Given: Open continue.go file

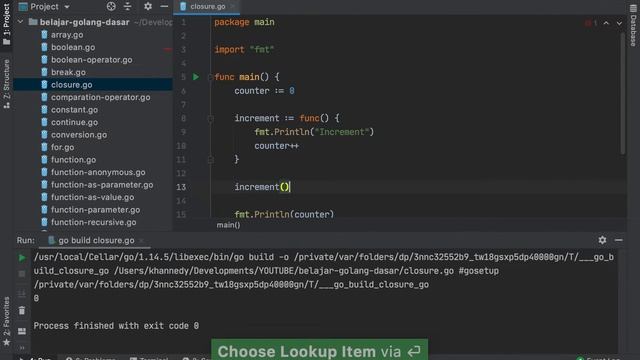Looking at the screenshot, I should (74, 122).
